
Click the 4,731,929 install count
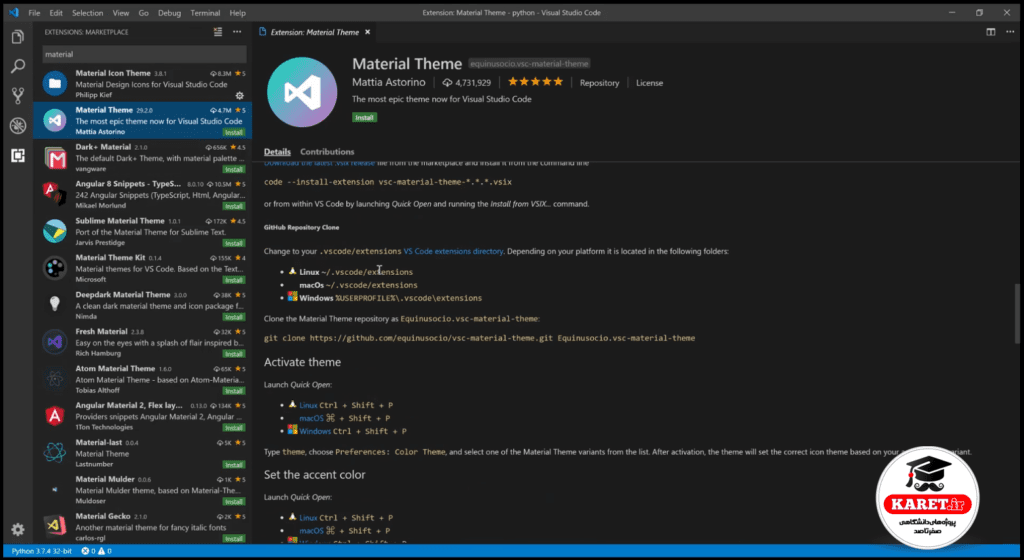tap(466, 83)
